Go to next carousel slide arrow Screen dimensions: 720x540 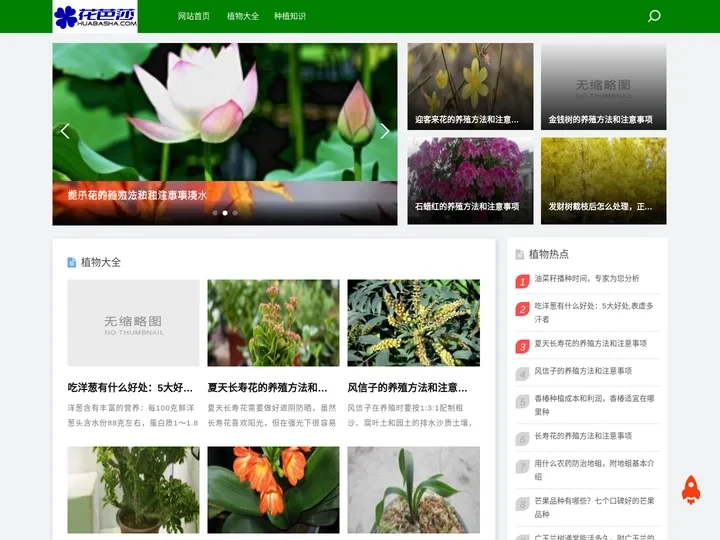pos(385,131)
